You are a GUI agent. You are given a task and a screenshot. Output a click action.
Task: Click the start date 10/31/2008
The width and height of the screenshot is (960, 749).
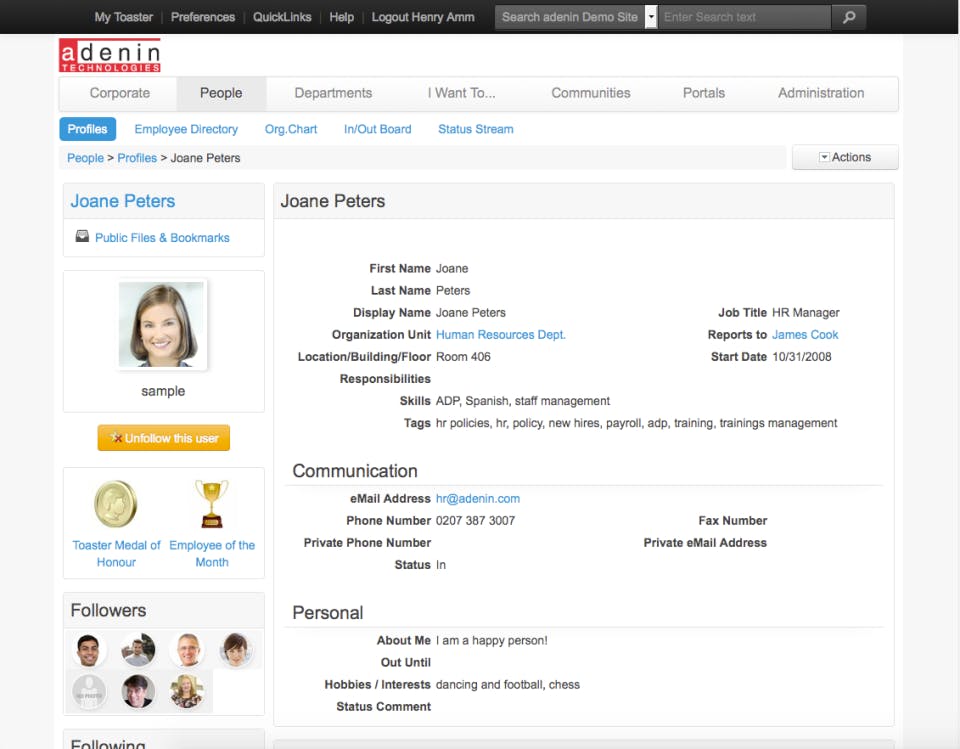click(801, 357)
